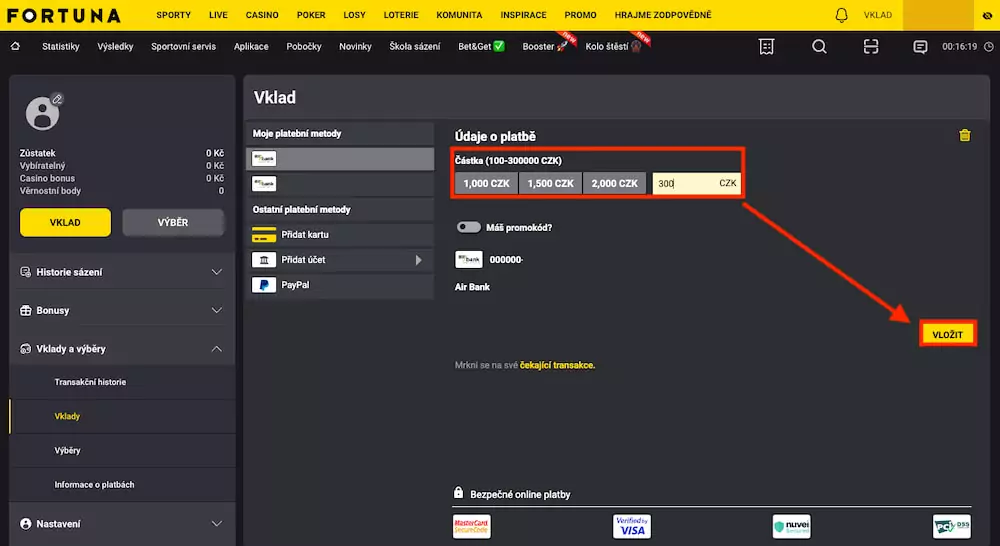Screen dimensions: 1000x546
Task: Open POKER in top menu
Action: coord(311,15)
